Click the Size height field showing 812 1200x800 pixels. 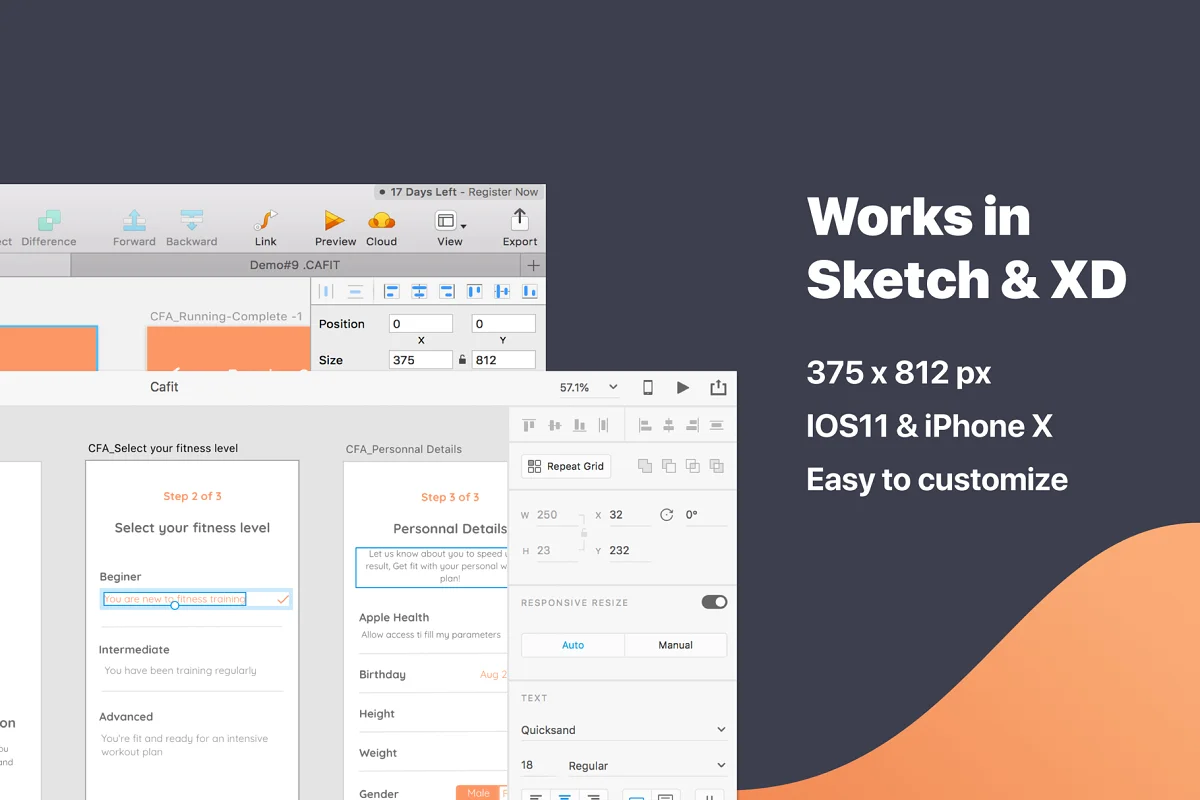(504, 360)
